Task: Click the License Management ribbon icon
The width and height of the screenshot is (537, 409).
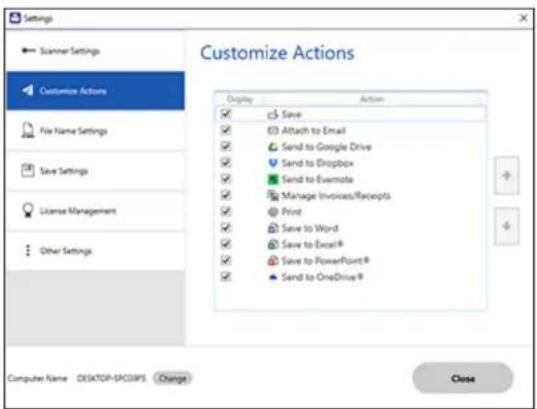Action: click(28, 210)
